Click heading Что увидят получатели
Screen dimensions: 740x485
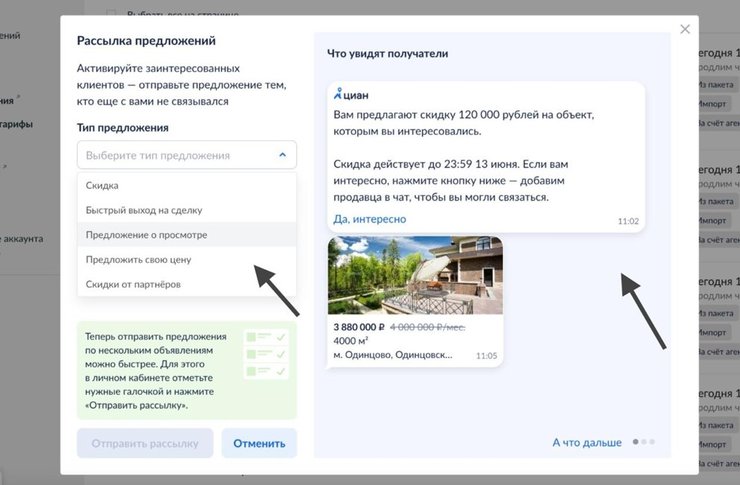point(387,53)
